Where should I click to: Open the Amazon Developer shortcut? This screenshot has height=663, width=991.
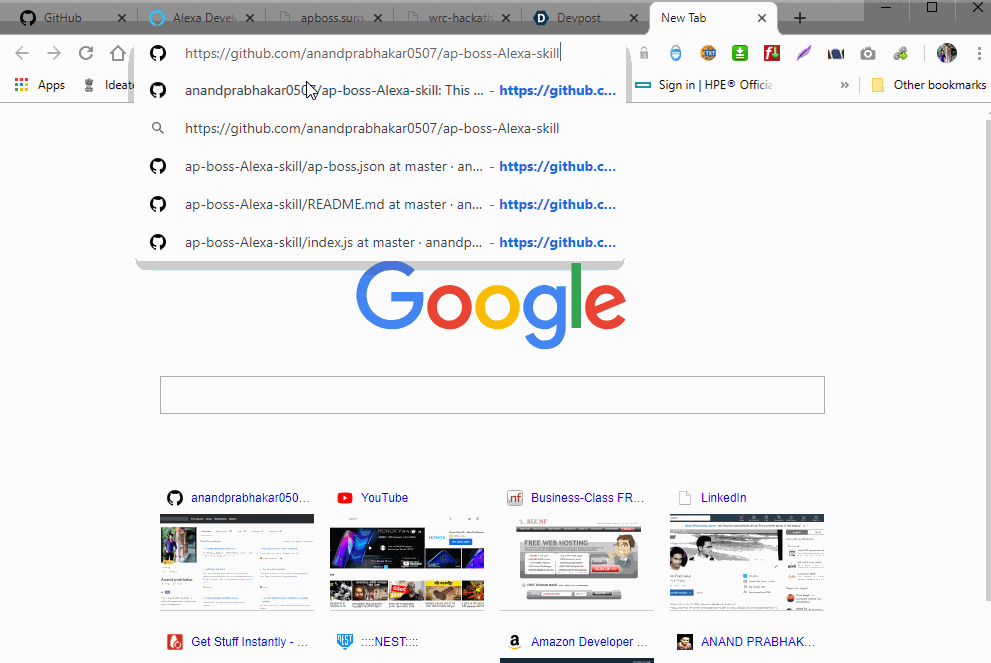point(589,642)
